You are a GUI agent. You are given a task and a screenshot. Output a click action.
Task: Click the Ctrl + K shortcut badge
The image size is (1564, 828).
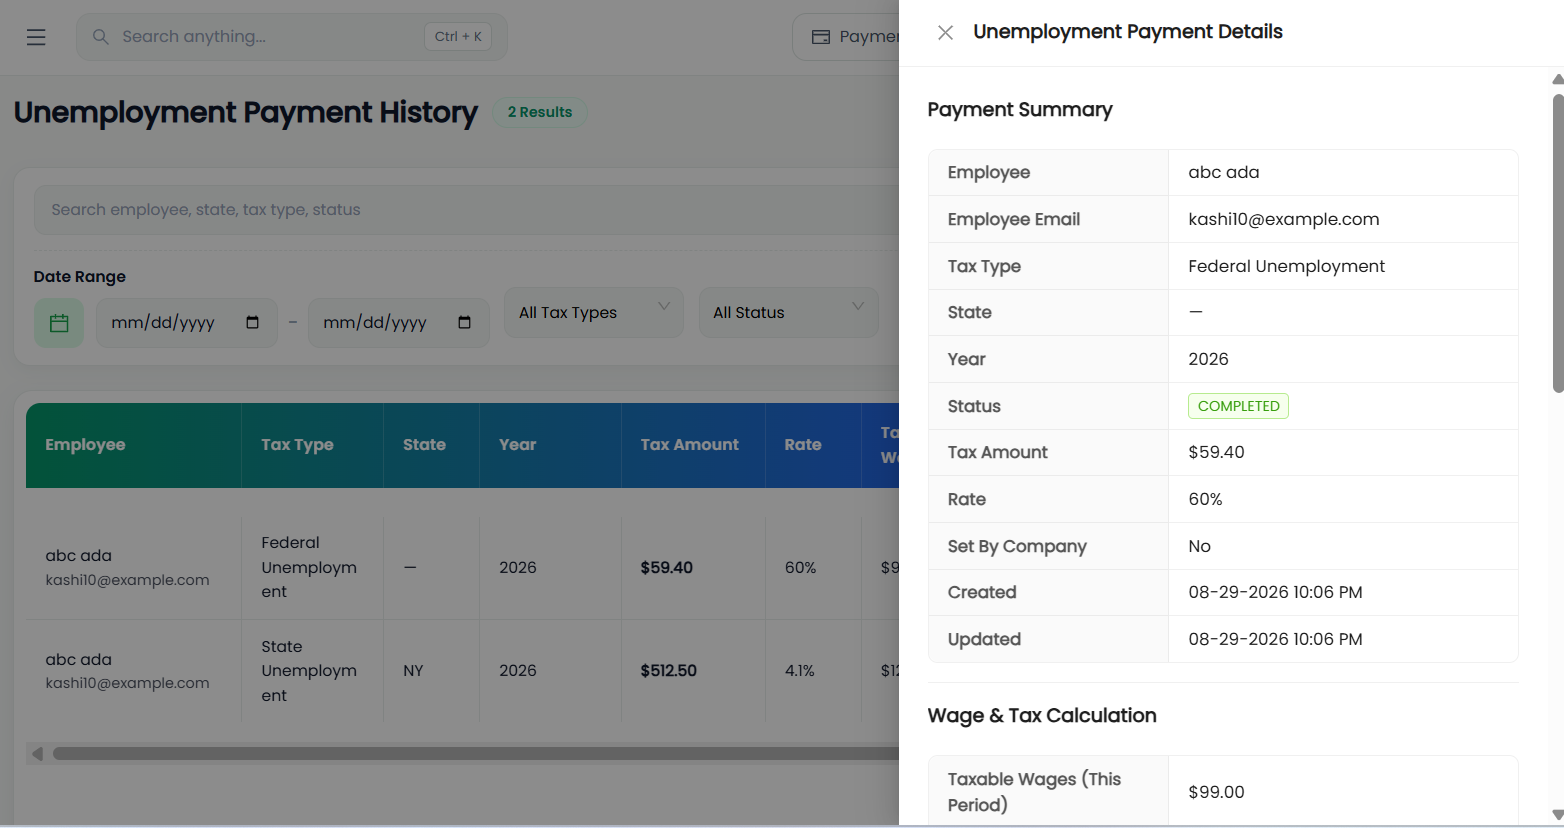click(x=458, y=37)
